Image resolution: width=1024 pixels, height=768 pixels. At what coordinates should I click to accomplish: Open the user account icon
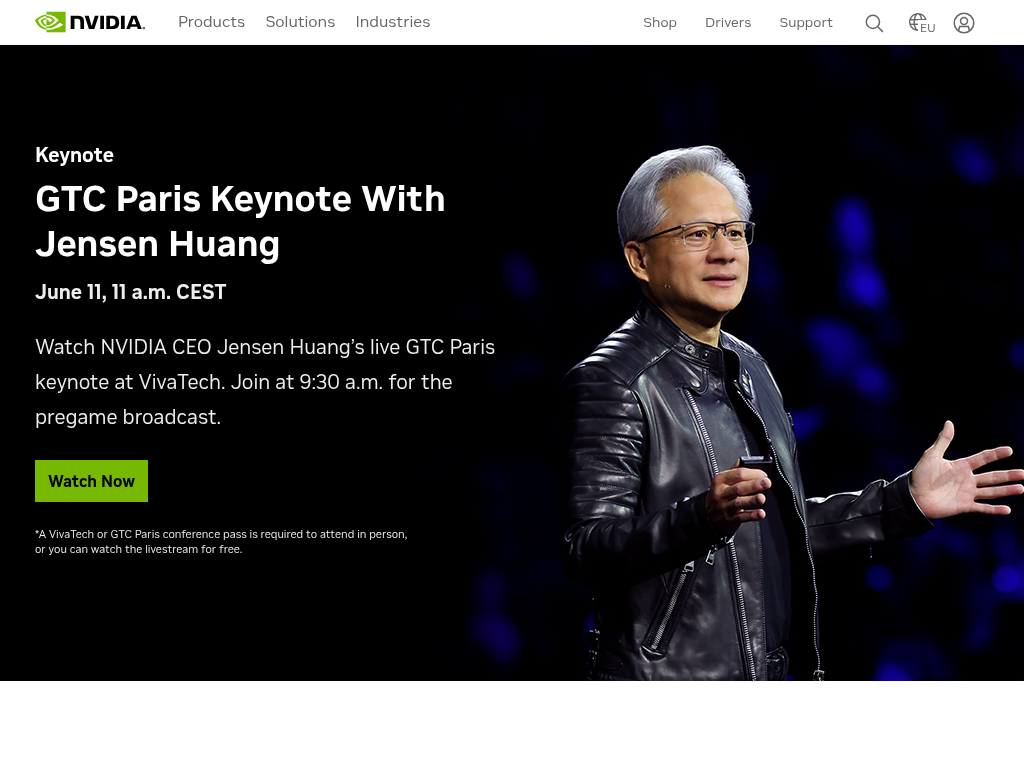[x=964, y=23]
